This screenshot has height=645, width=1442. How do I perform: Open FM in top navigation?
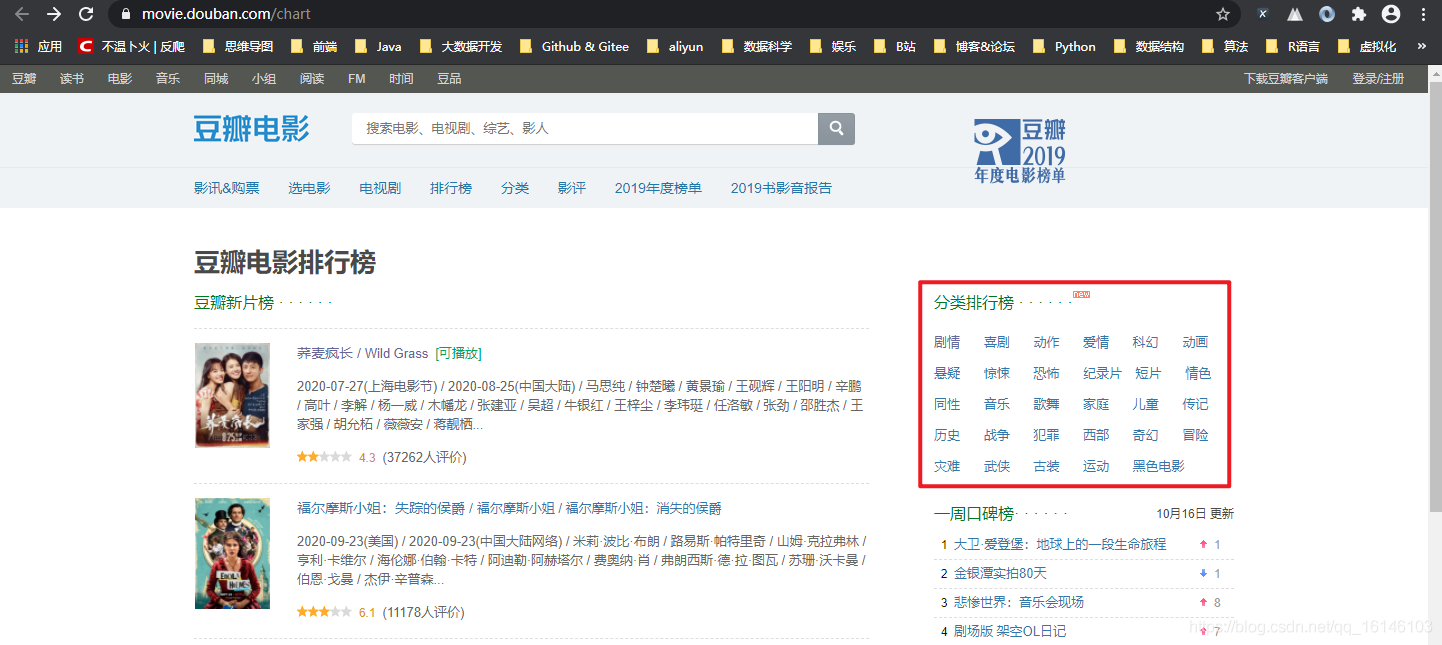point(357,78)
